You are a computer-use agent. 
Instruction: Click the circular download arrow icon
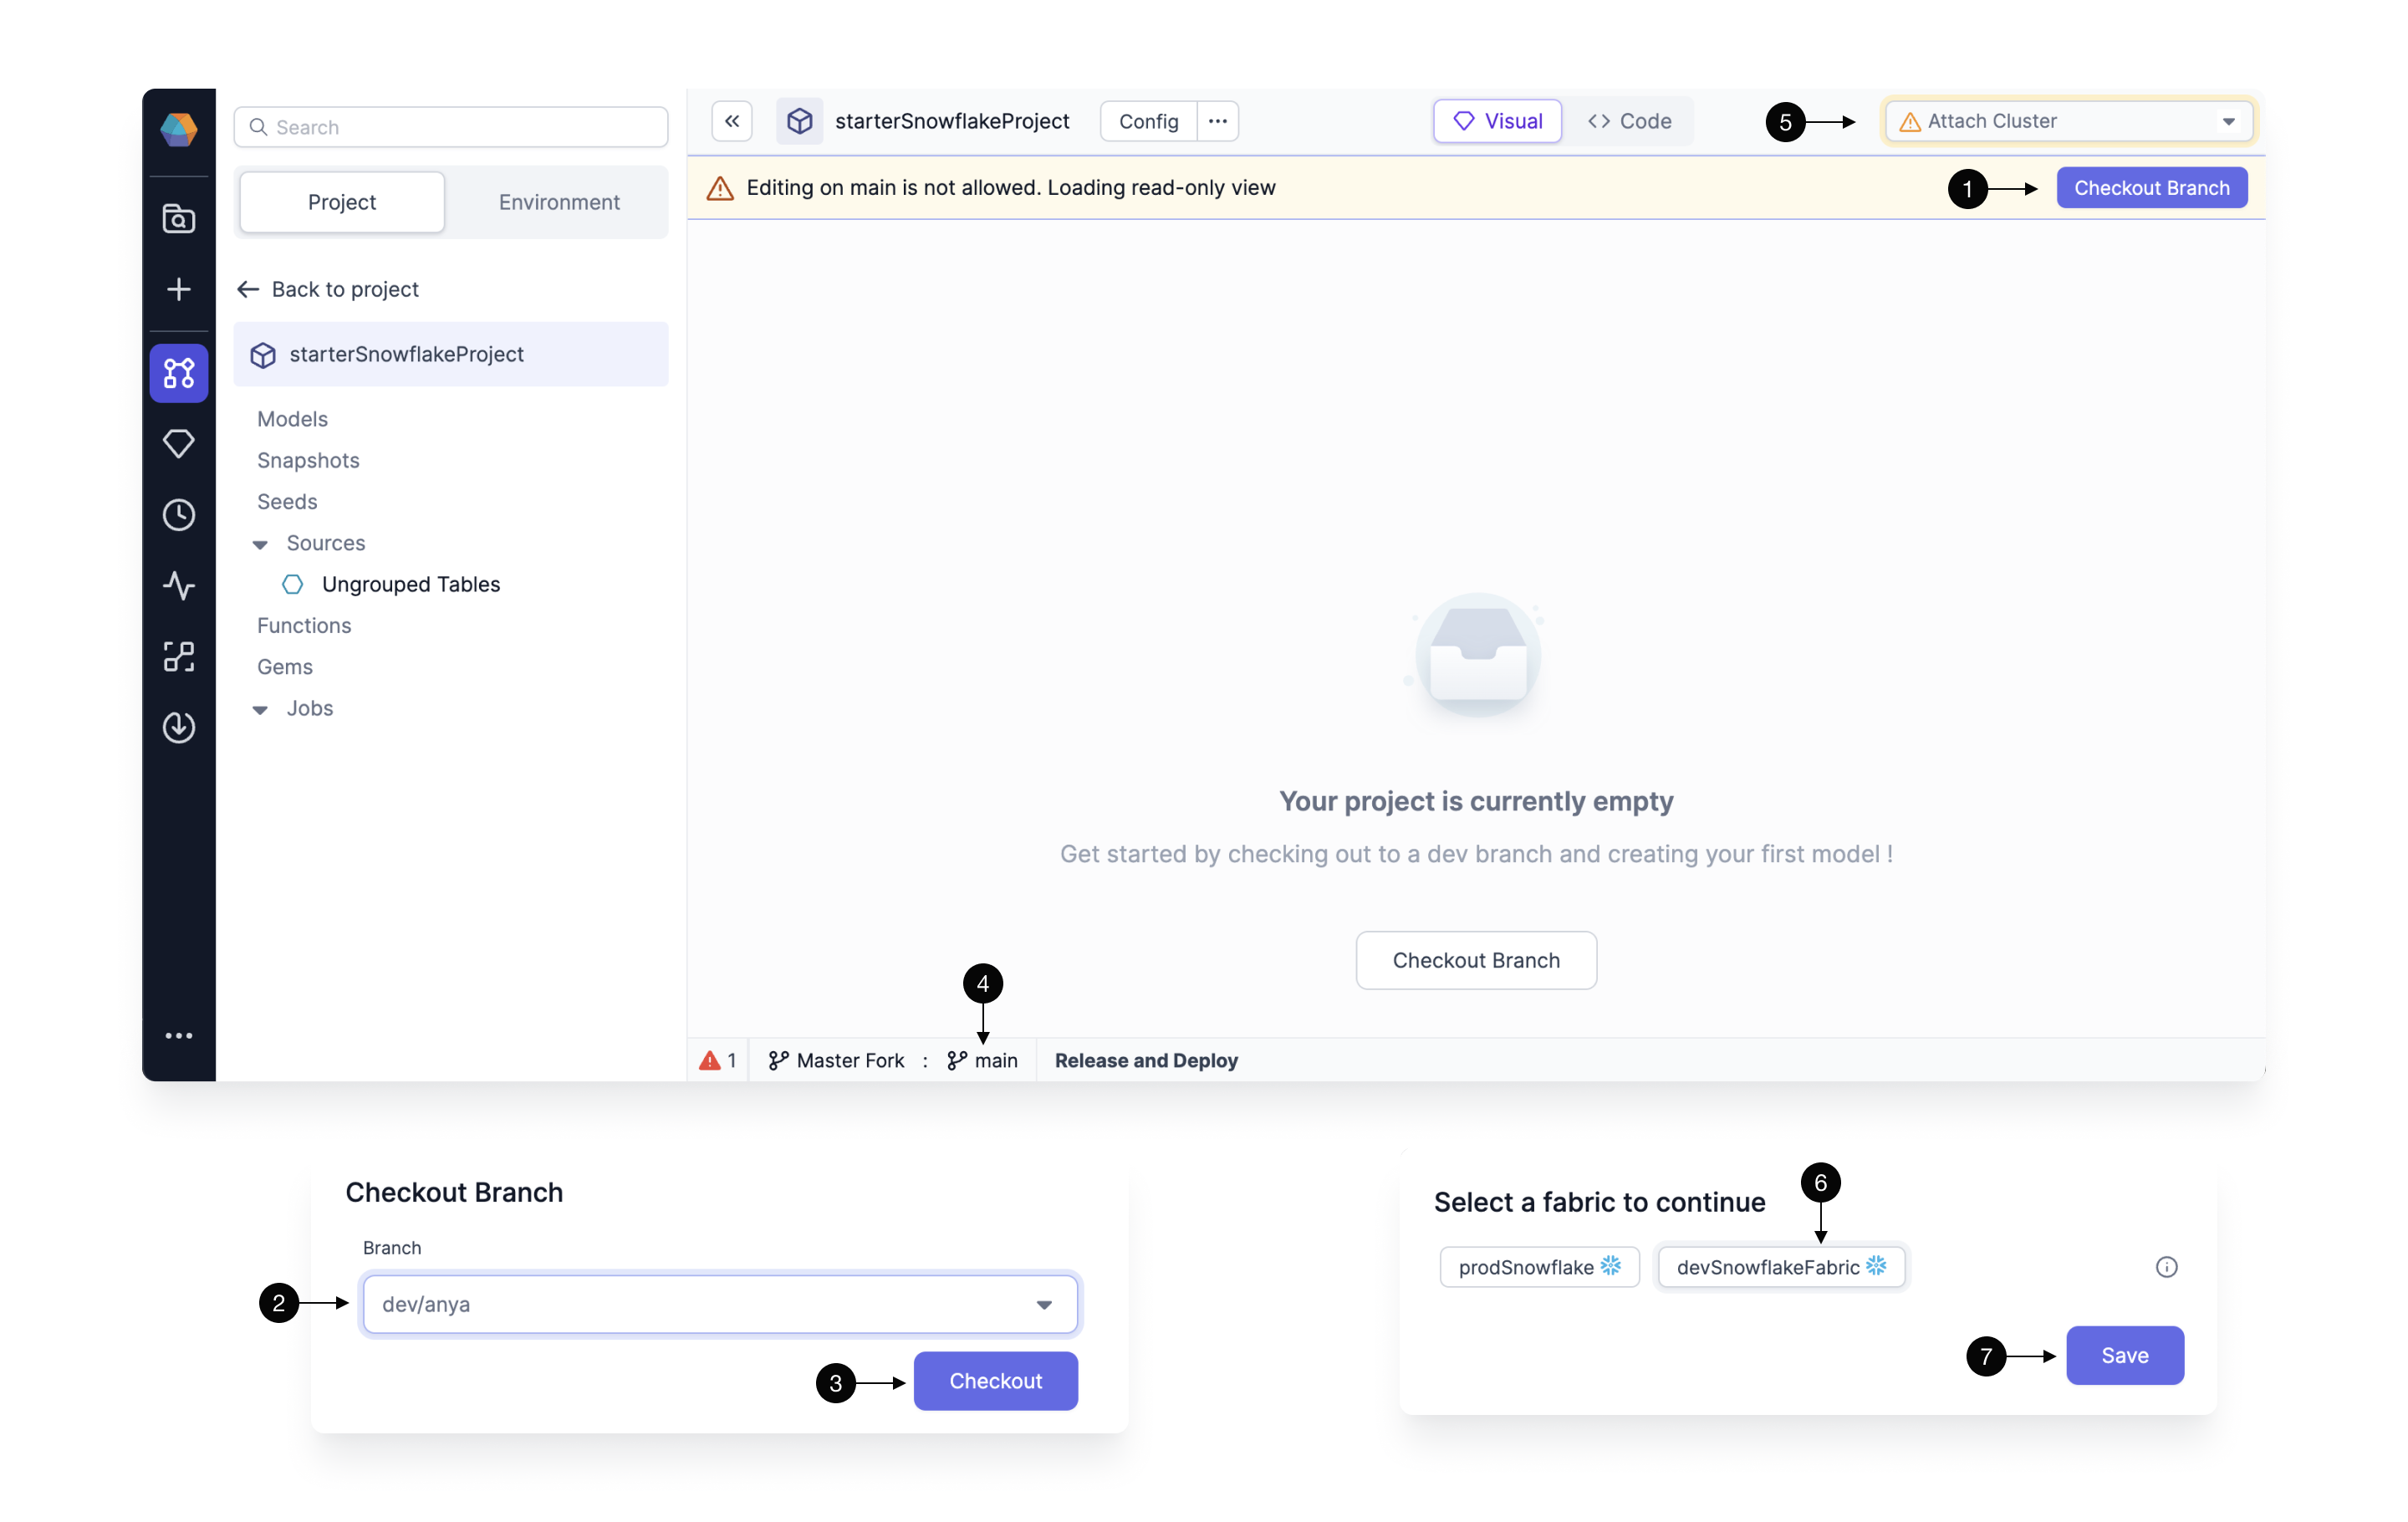click(x=179, y=727)
